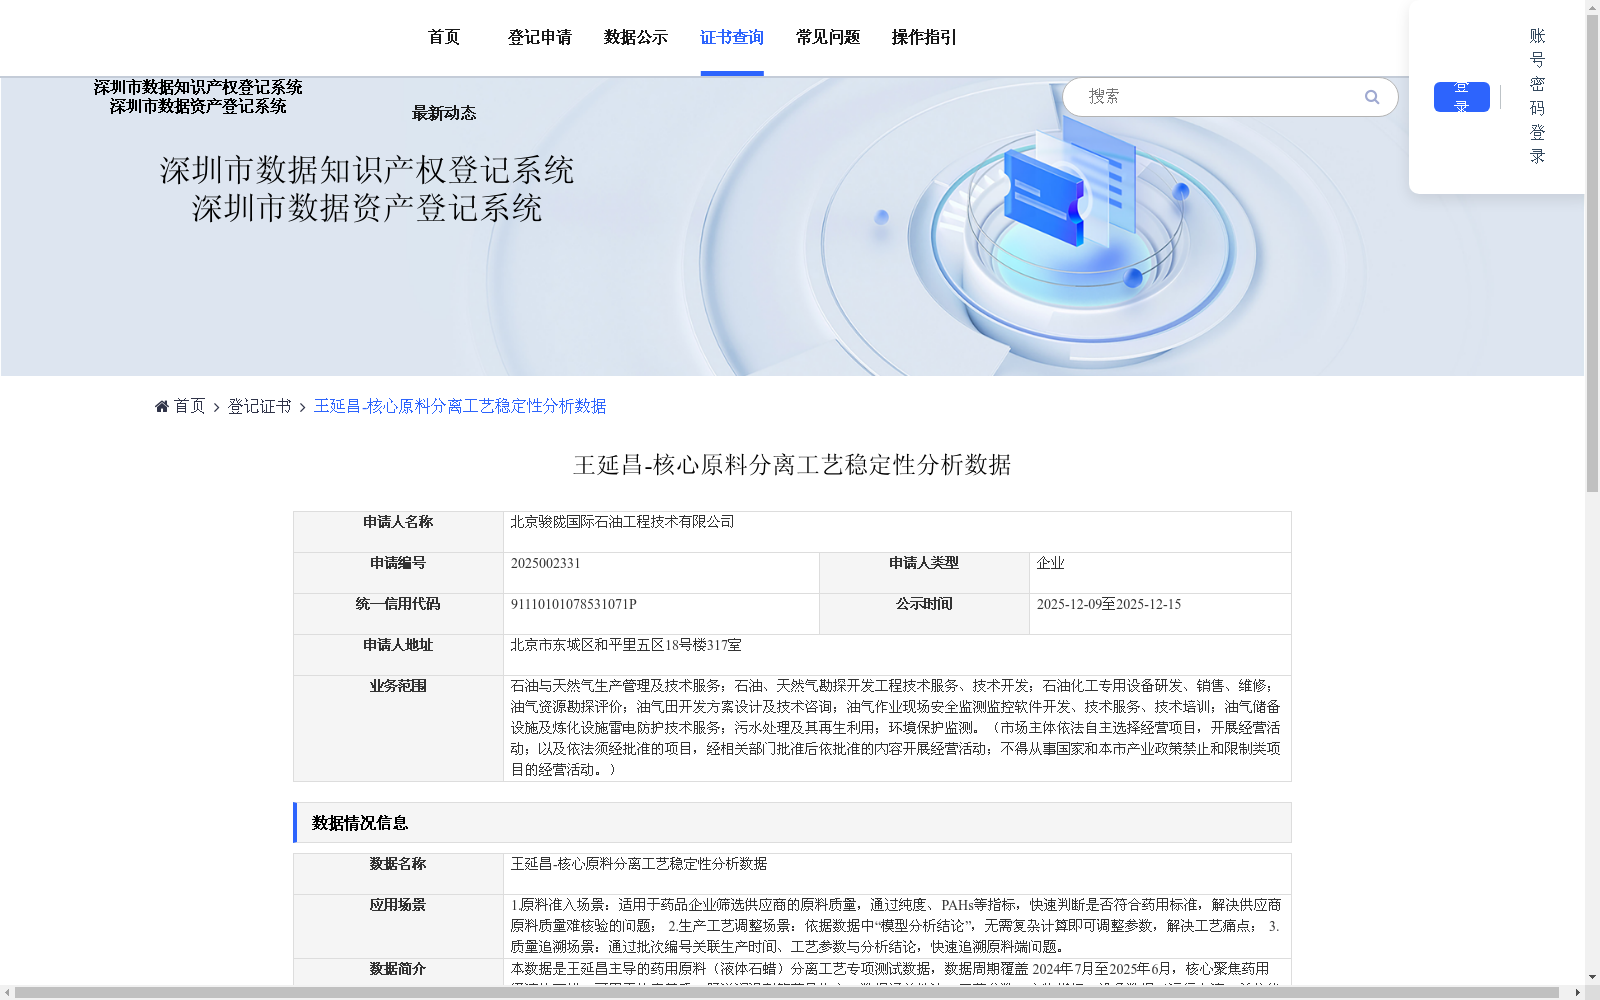1600x1000 pixels.
Task: Select applicant type value 企业
Action: pyautogui.click(x=1050, y=563)
